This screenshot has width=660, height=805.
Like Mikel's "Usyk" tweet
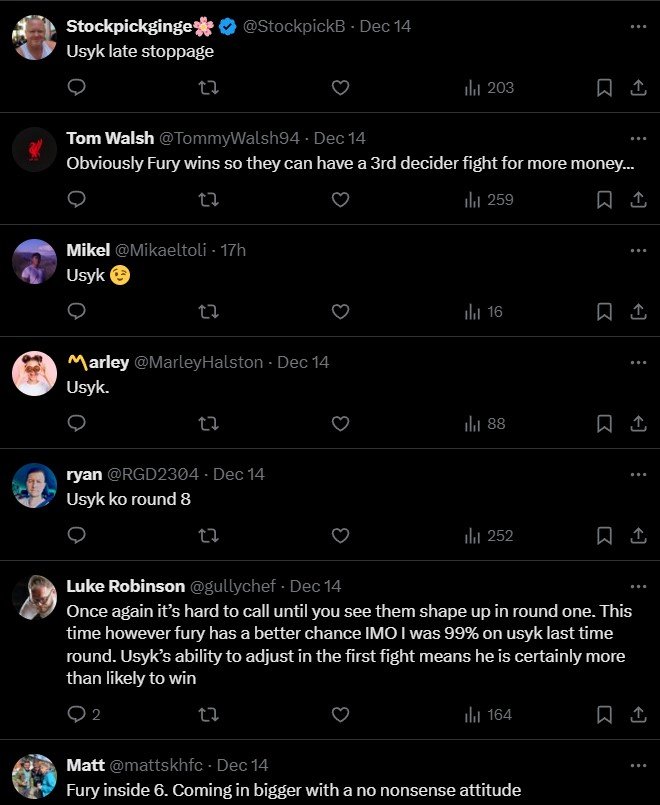pos(340,312)
